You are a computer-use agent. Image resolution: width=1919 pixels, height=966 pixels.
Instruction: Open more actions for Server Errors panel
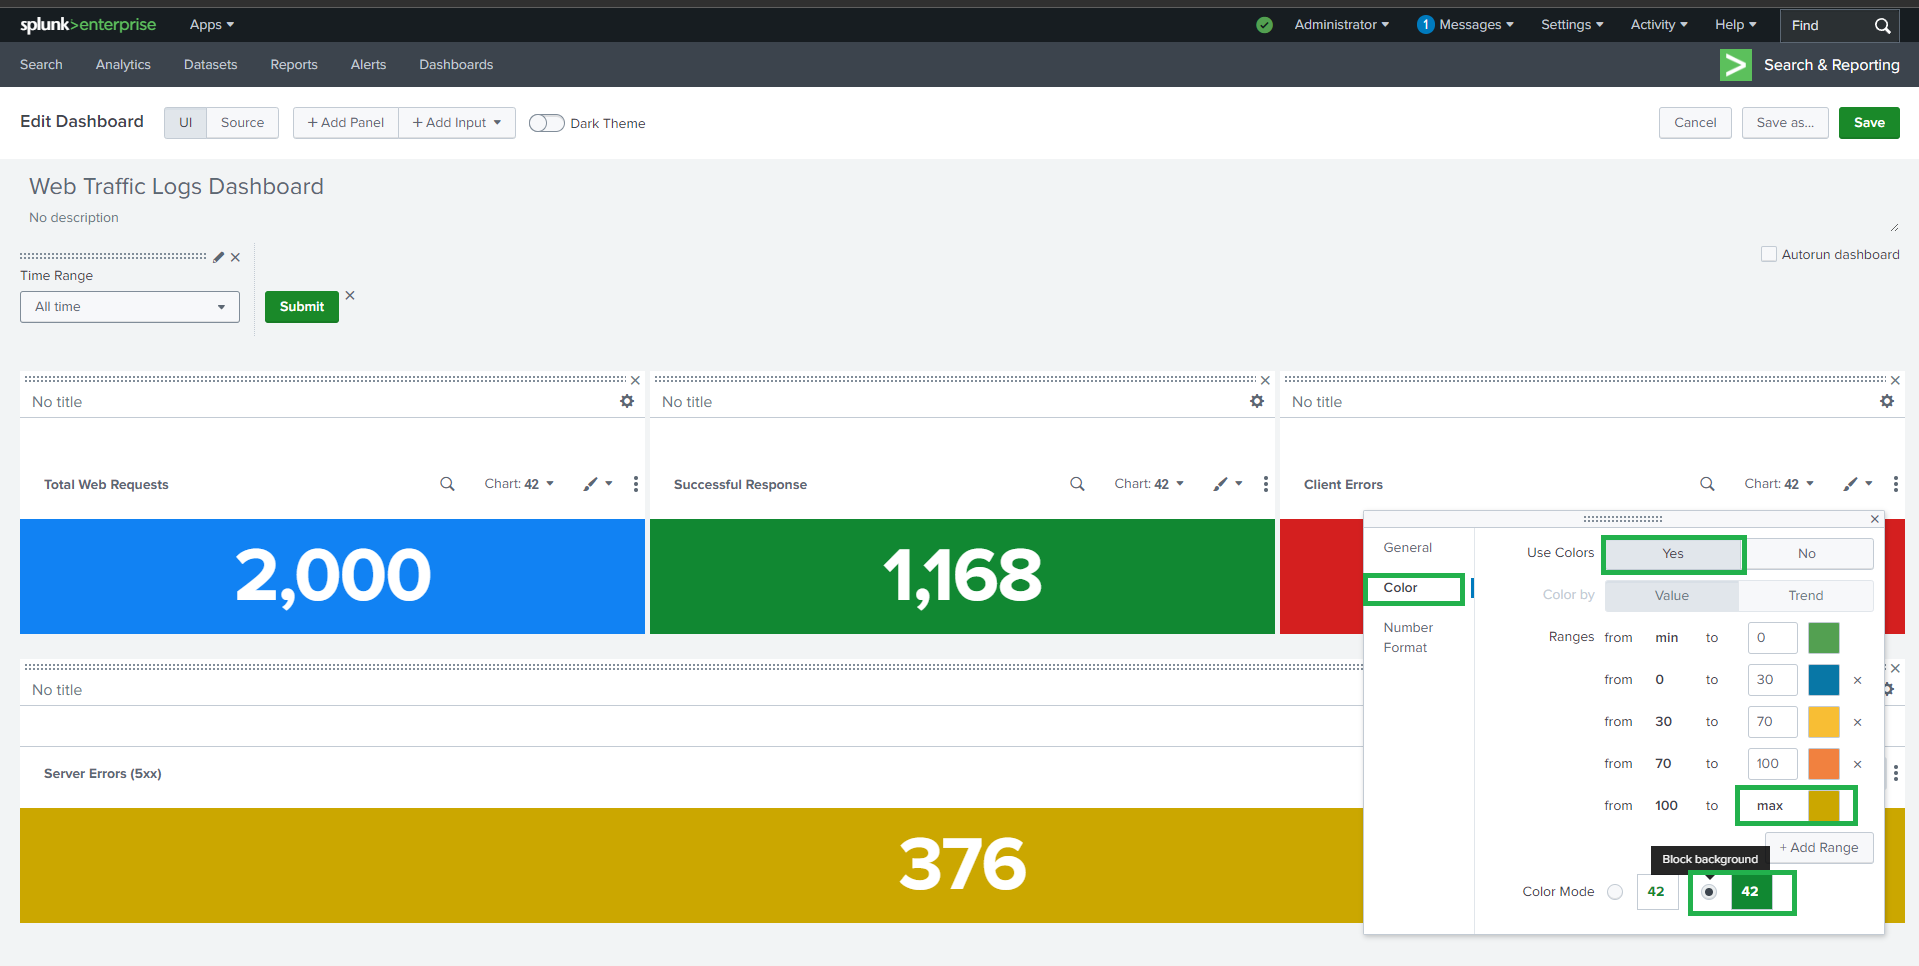1896,773
